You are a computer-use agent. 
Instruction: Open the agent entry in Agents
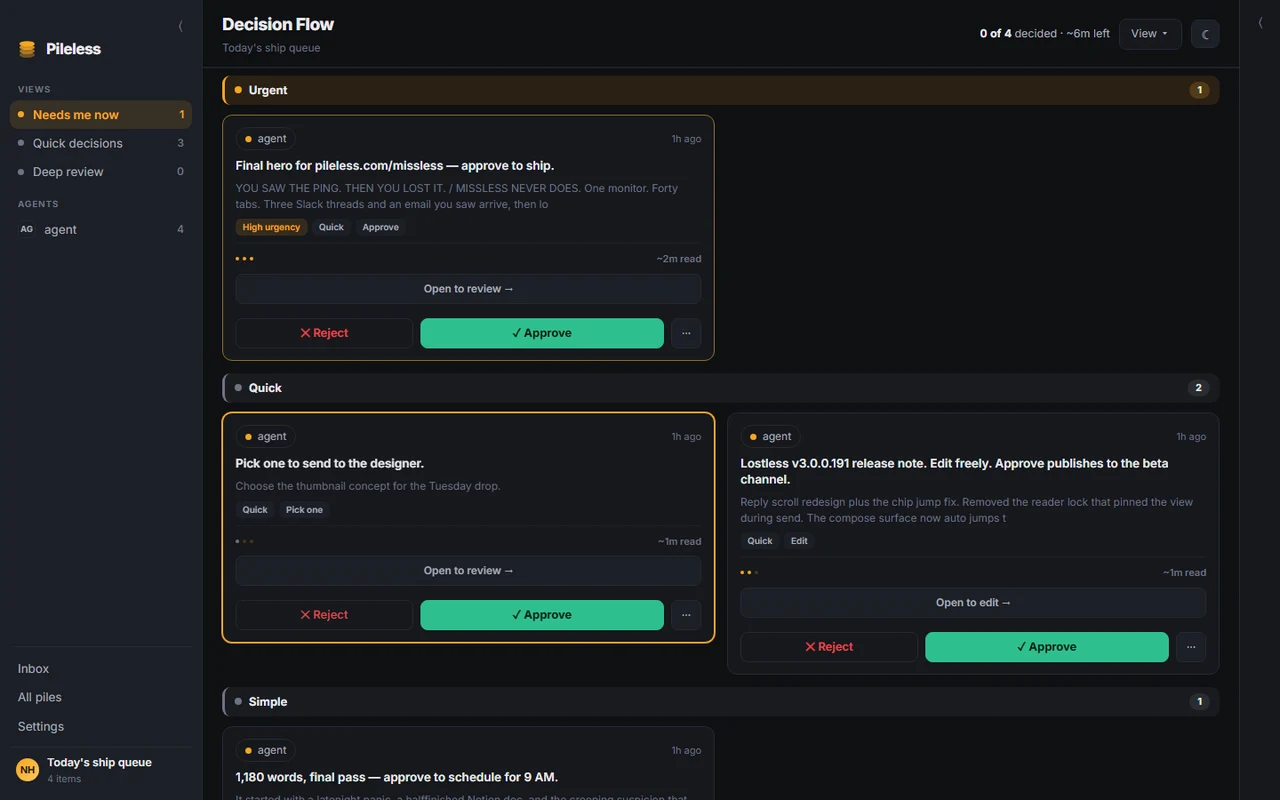click(101, 229)
